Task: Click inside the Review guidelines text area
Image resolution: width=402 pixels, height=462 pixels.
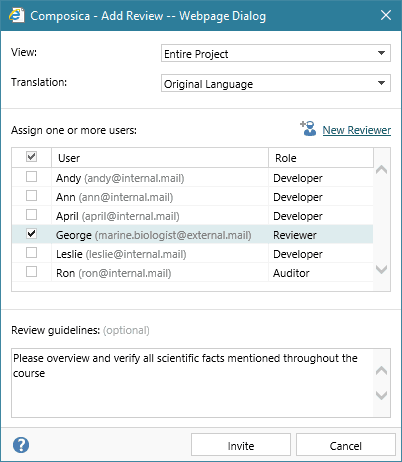Action: pos(192,383)
